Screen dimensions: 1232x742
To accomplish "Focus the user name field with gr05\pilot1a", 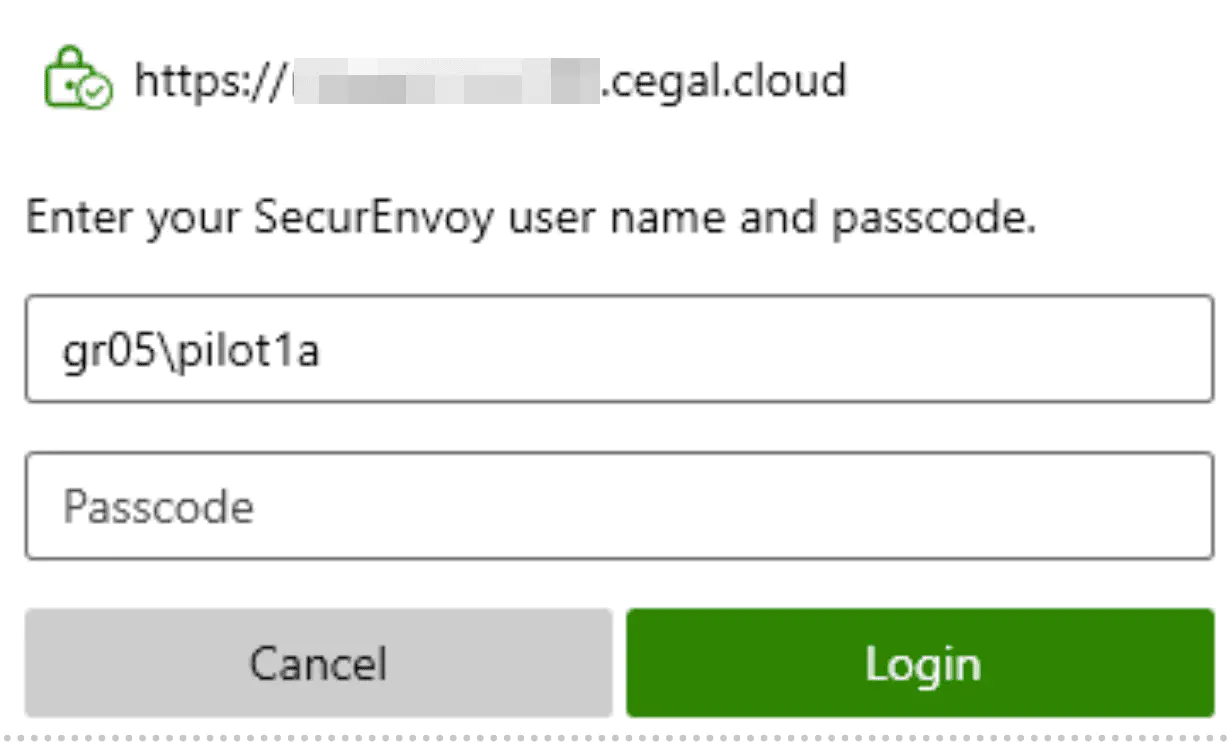I will pos(618,349).
